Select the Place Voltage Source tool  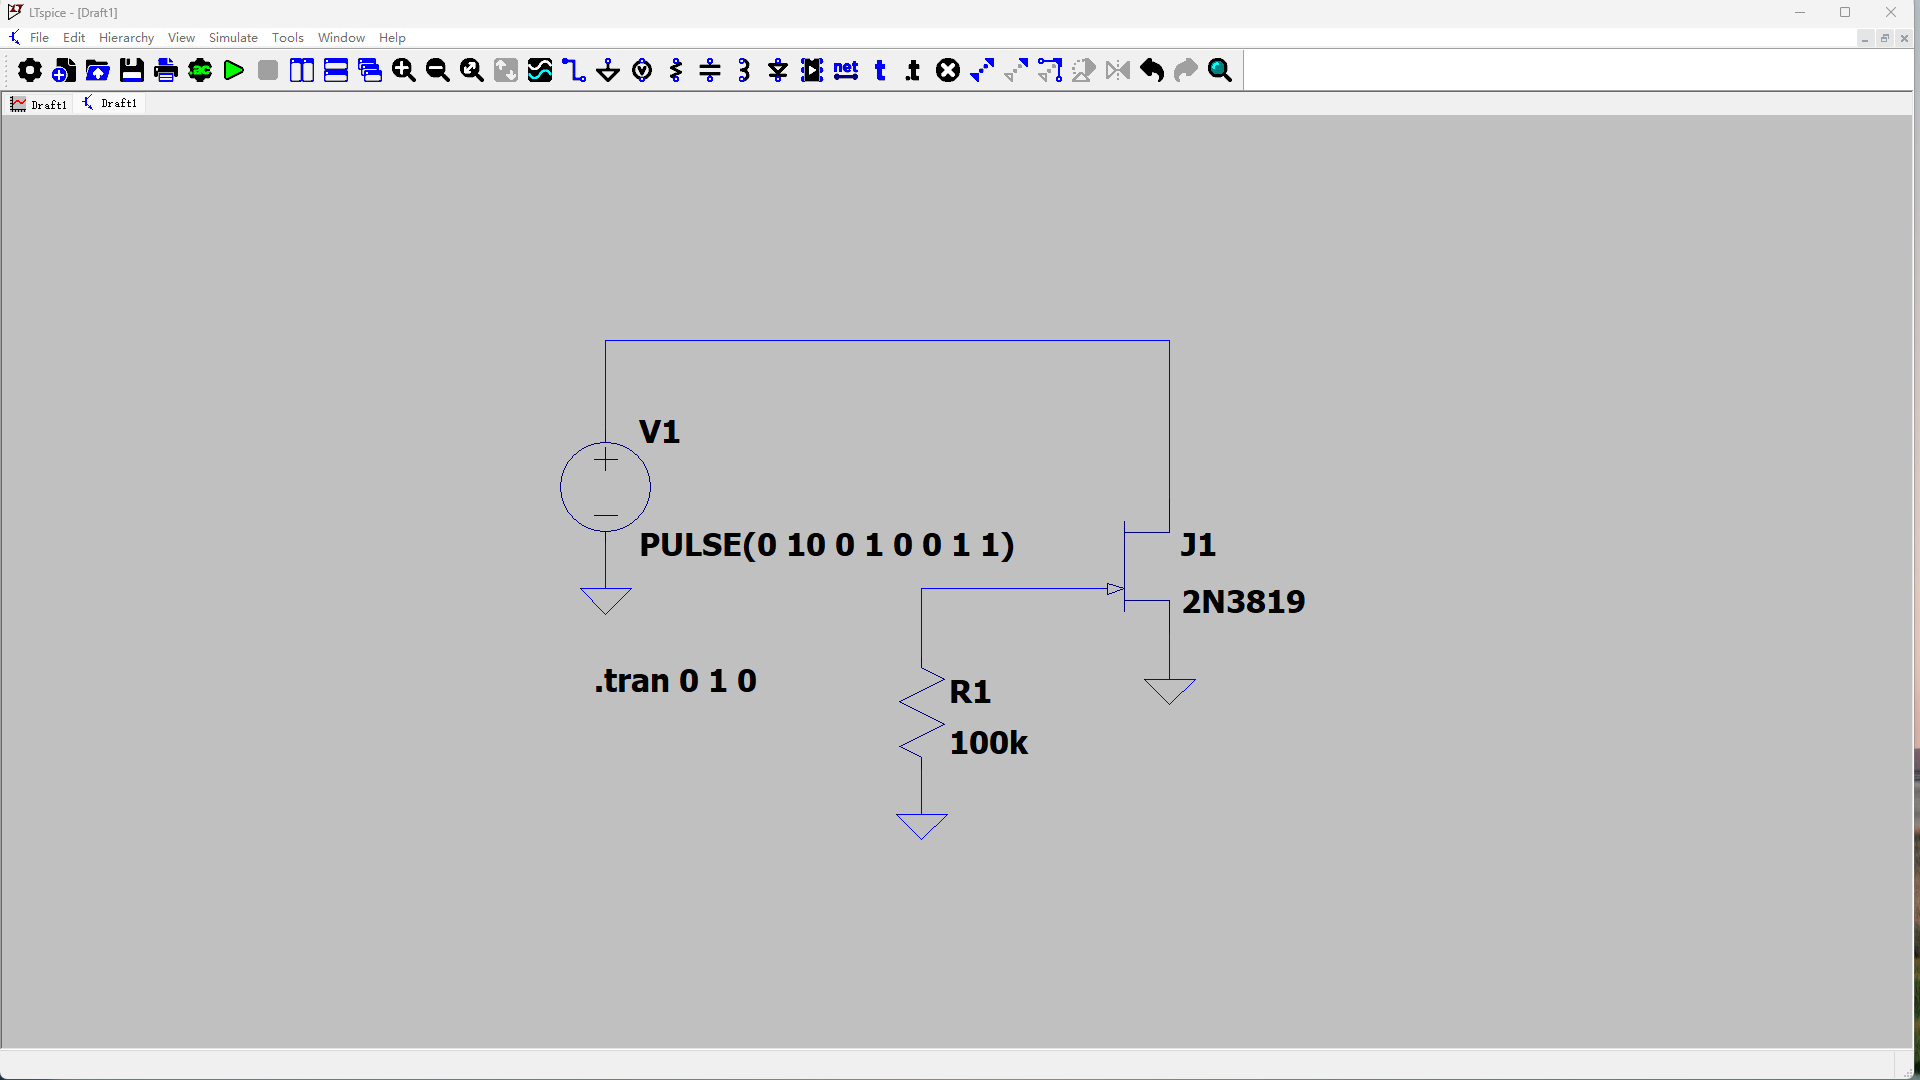pos(642,70)
